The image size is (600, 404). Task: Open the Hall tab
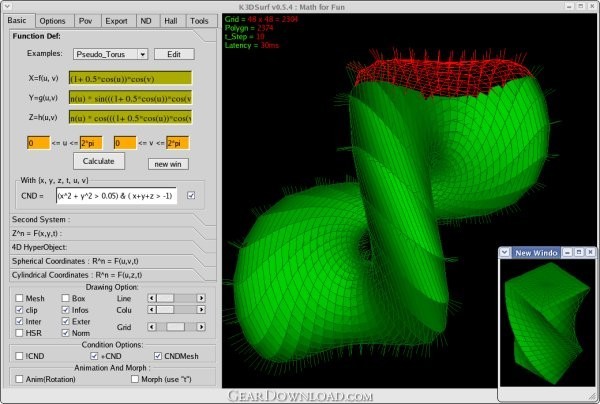(171, 21)
